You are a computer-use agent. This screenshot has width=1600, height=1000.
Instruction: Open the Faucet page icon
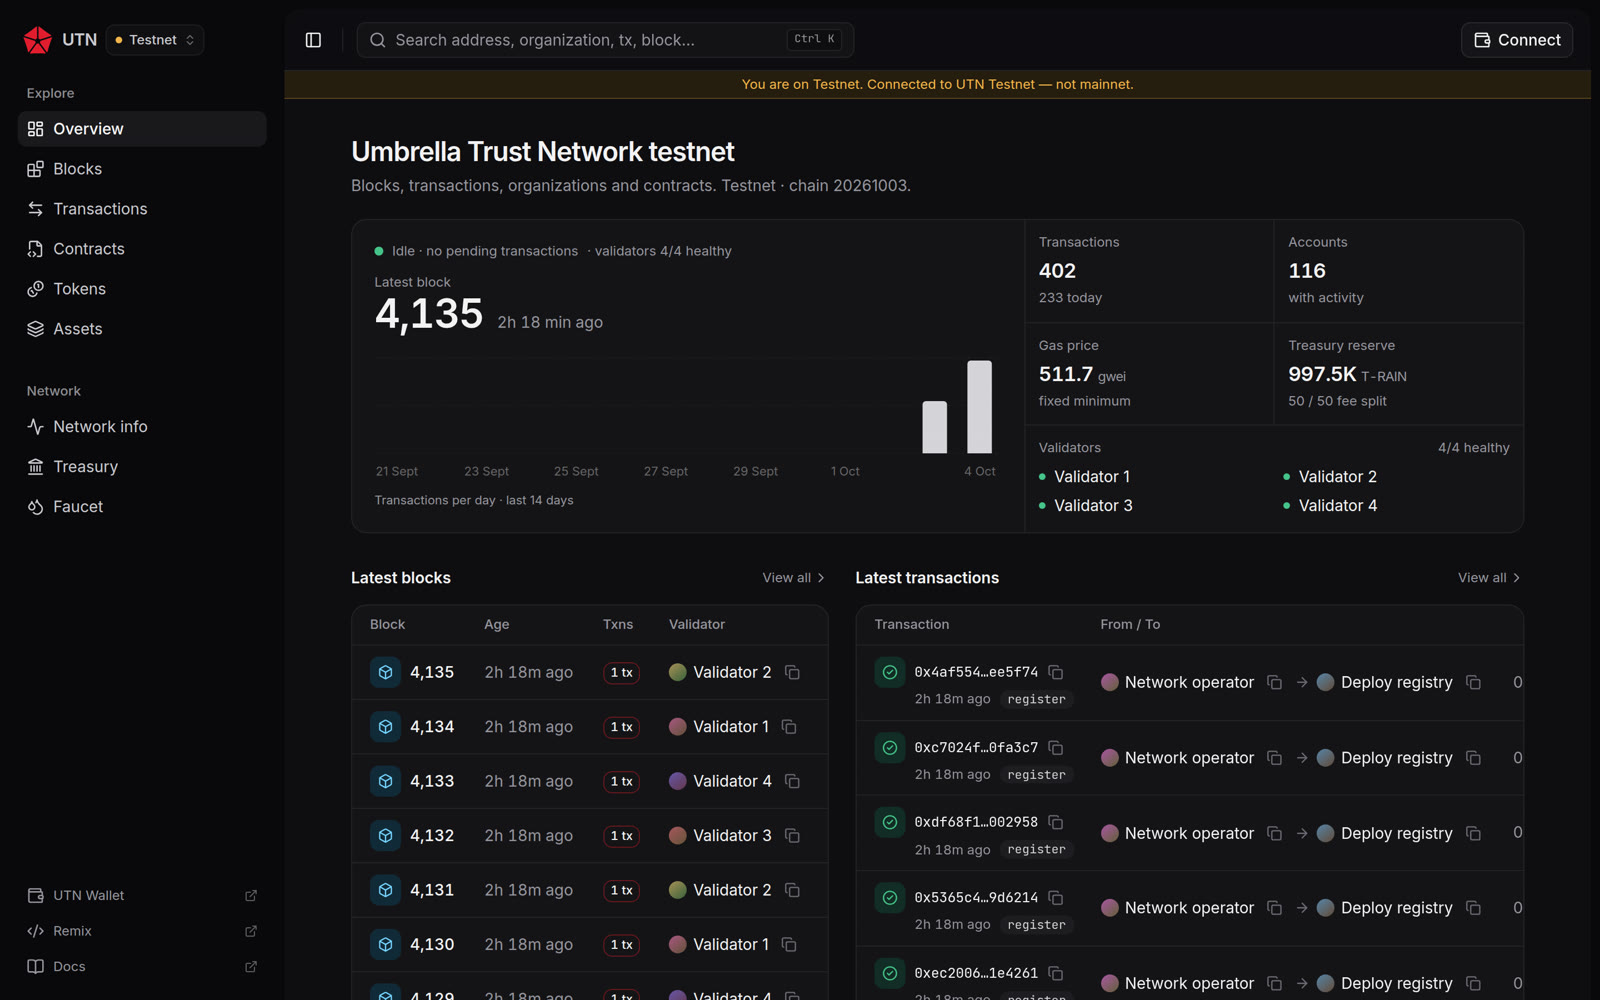[36, 507]
